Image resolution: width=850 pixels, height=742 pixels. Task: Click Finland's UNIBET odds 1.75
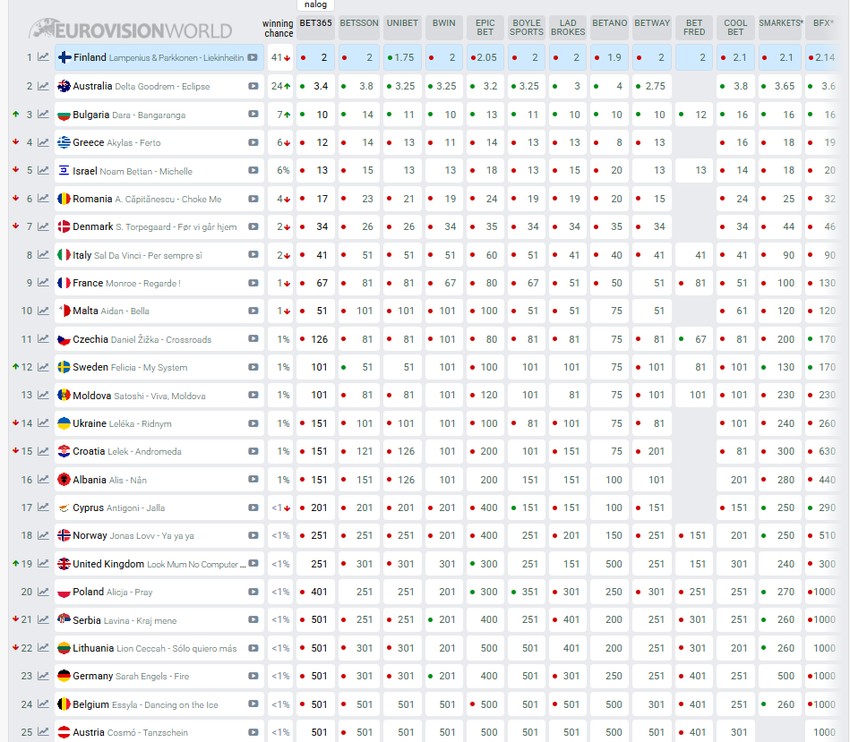click(x=402, y=57)
